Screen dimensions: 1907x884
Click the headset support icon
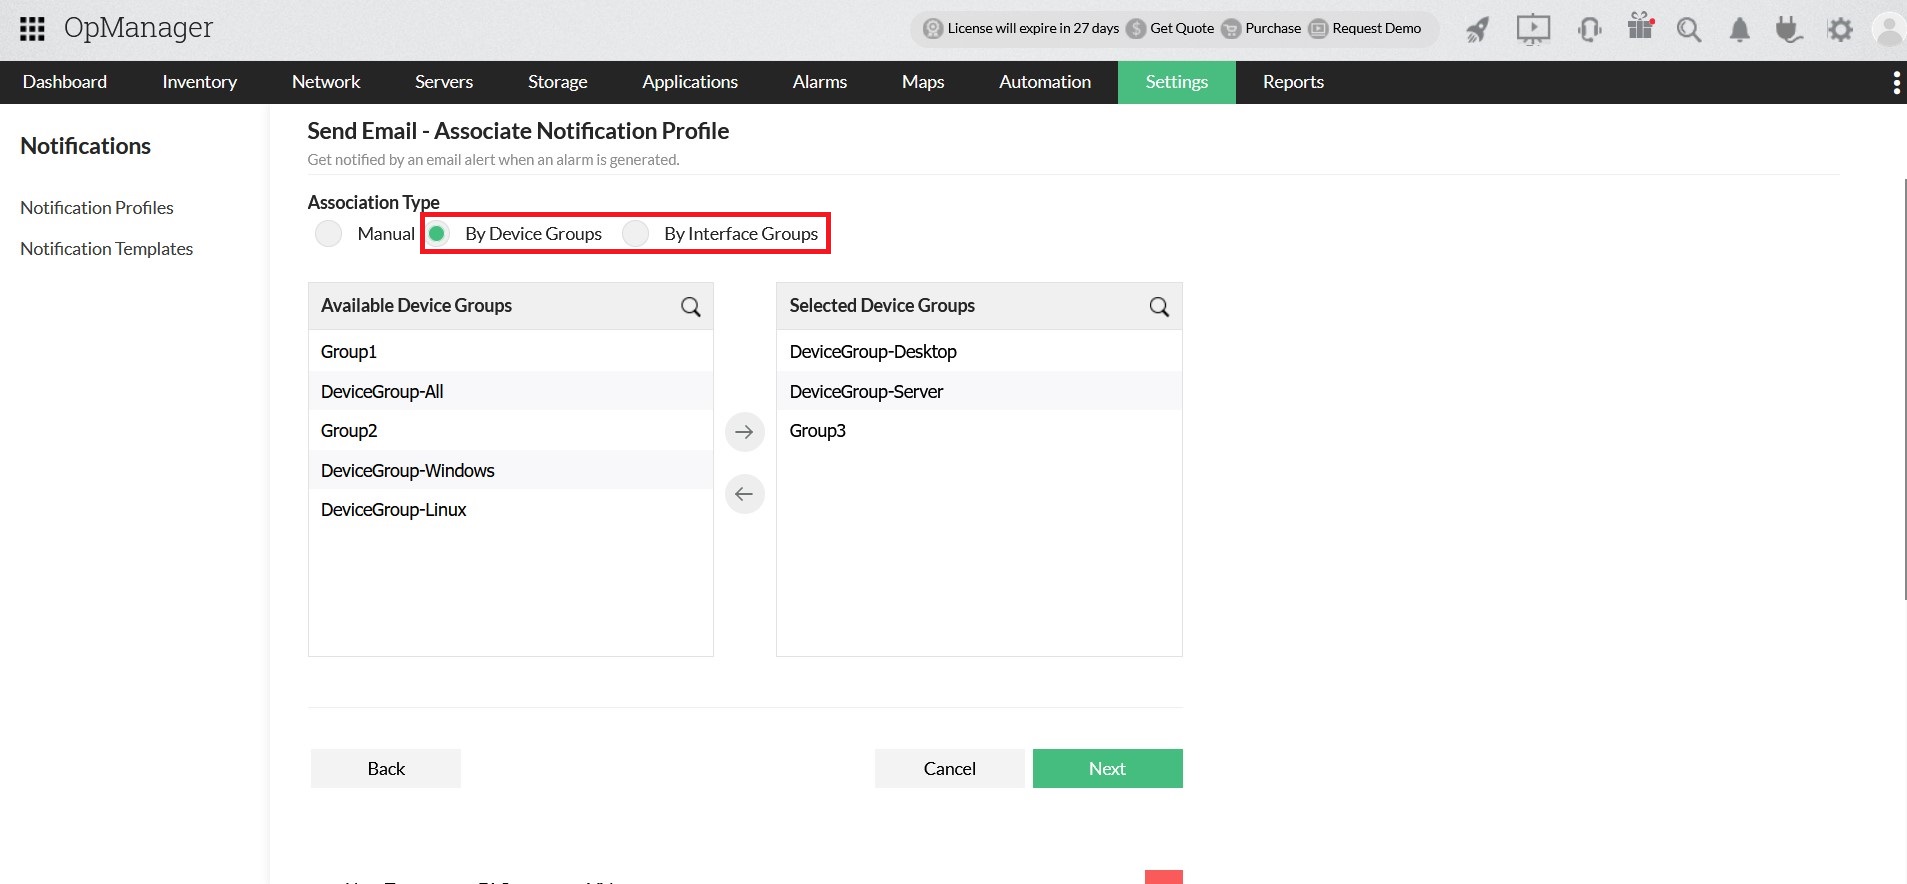coord(1589,29)
